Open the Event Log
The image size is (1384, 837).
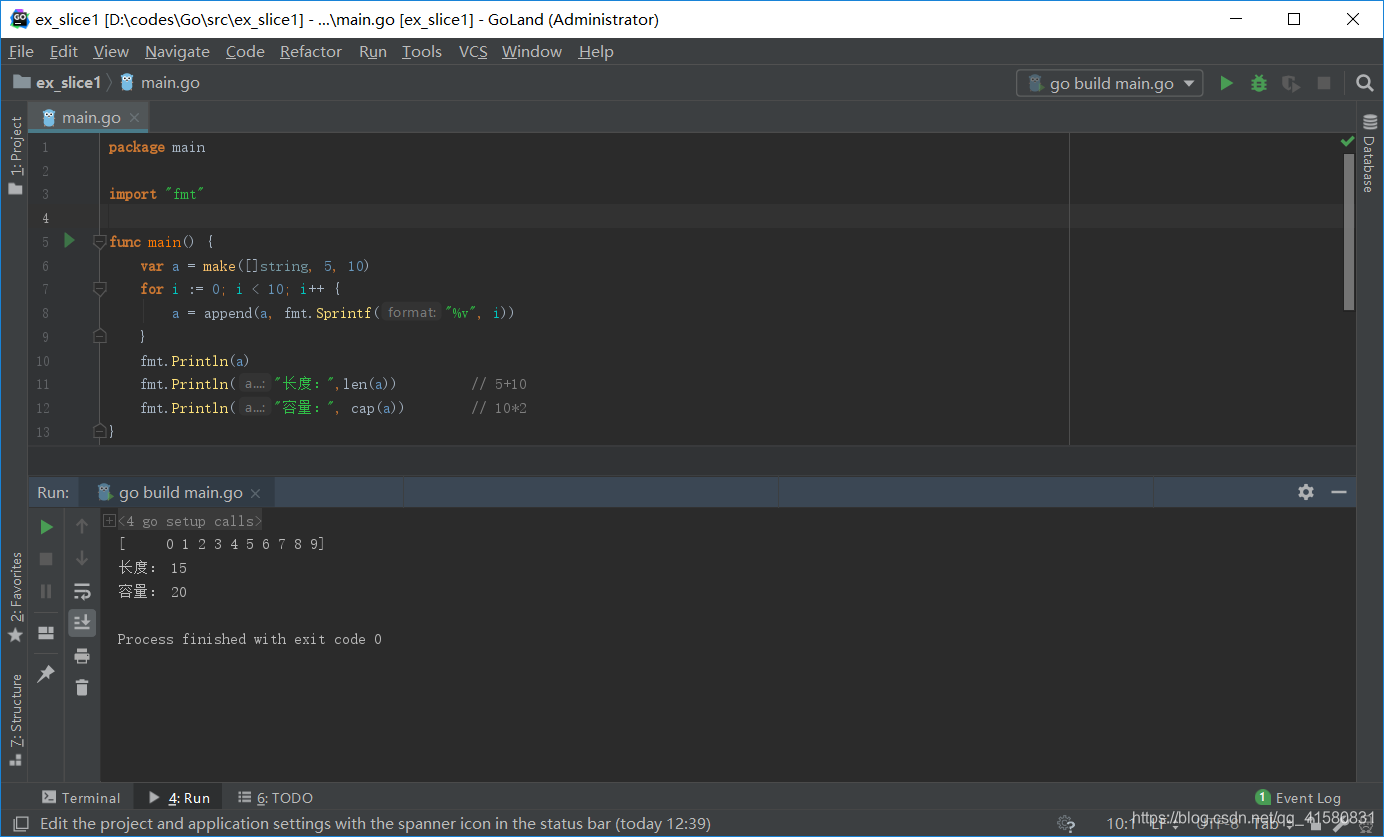click(x=1297, y=797)
